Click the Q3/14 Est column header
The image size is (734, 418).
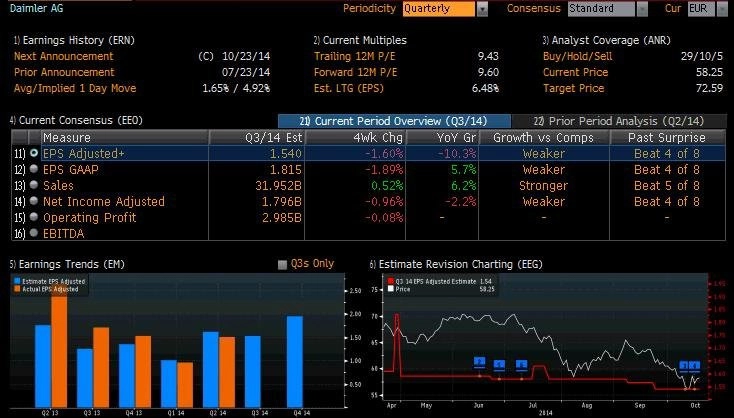pyautogui.click(x=257, y=138)
